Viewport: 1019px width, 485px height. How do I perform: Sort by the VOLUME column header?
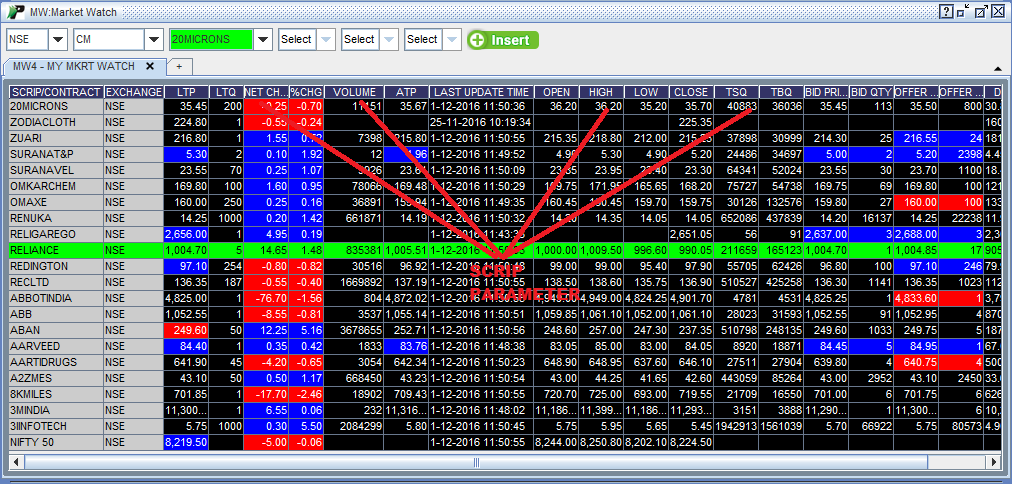[x=356, y=92]
